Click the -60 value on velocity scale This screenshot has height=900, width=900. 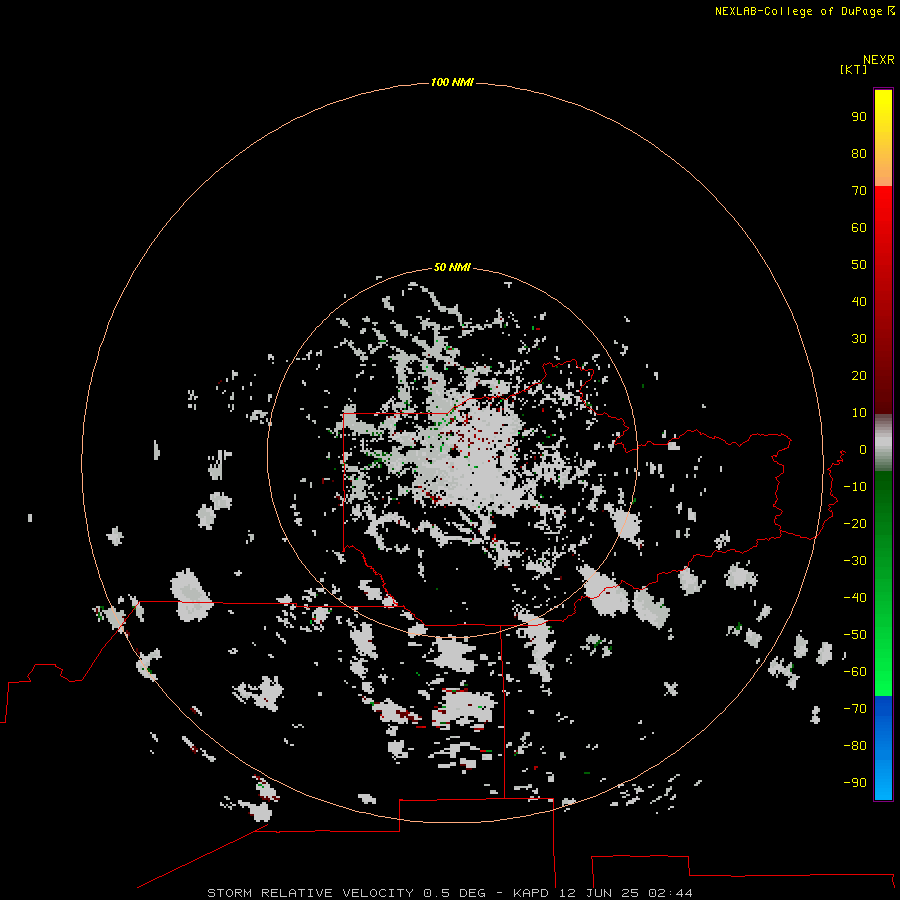tap(855, 672)
